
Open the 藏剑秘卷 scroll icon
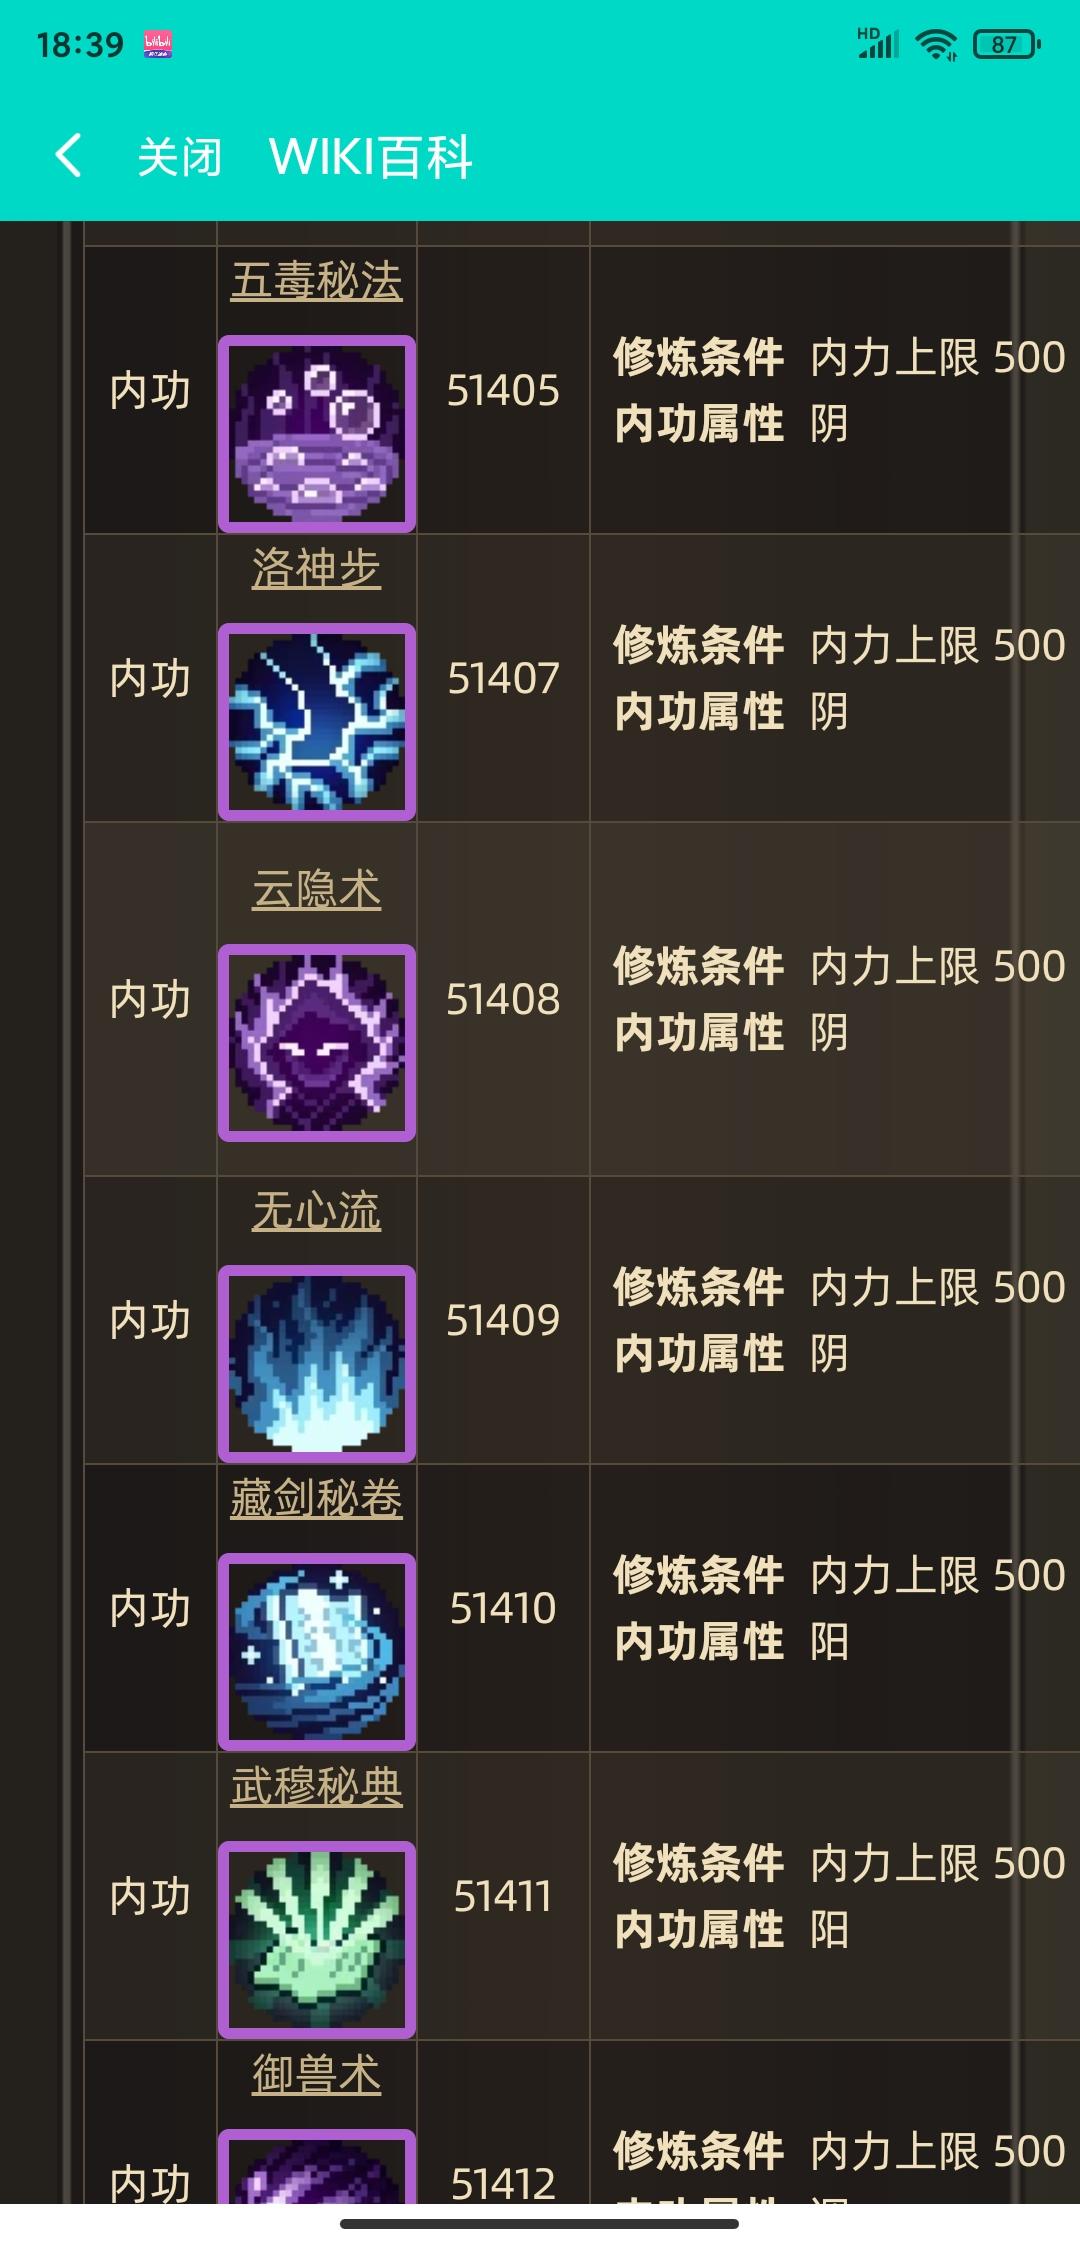click(317, 1652)
